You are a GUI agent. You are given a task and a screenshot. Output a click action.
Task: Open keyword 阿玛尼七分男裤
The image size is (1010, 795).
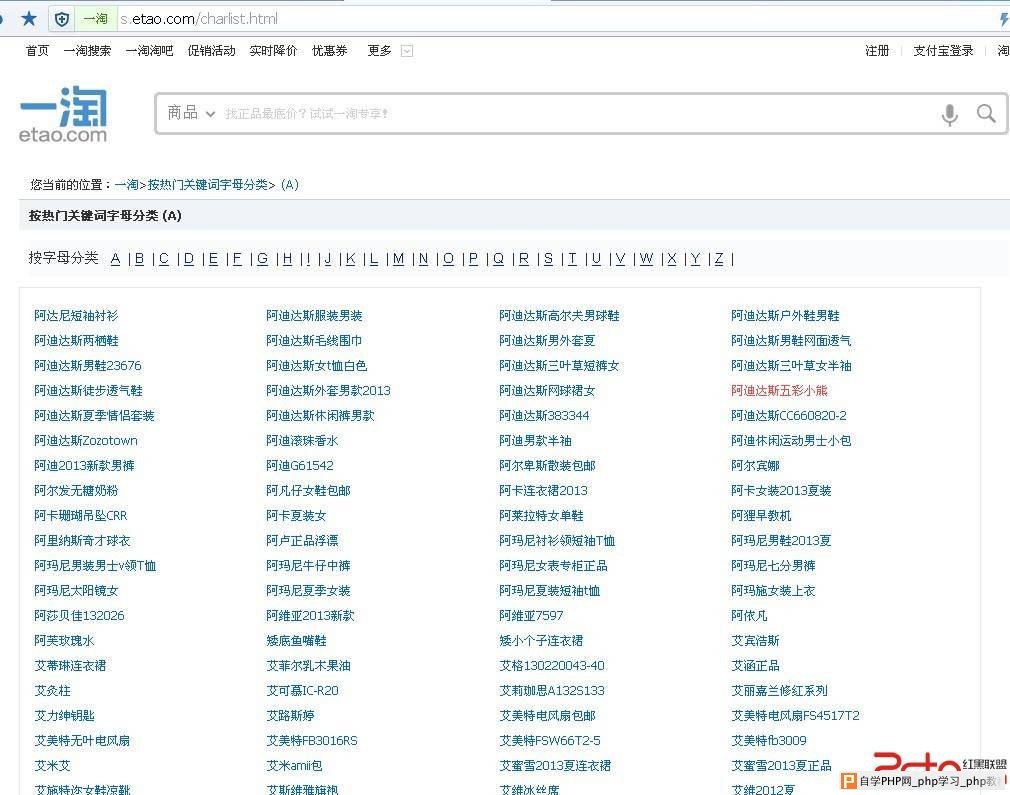click(774, 566)
